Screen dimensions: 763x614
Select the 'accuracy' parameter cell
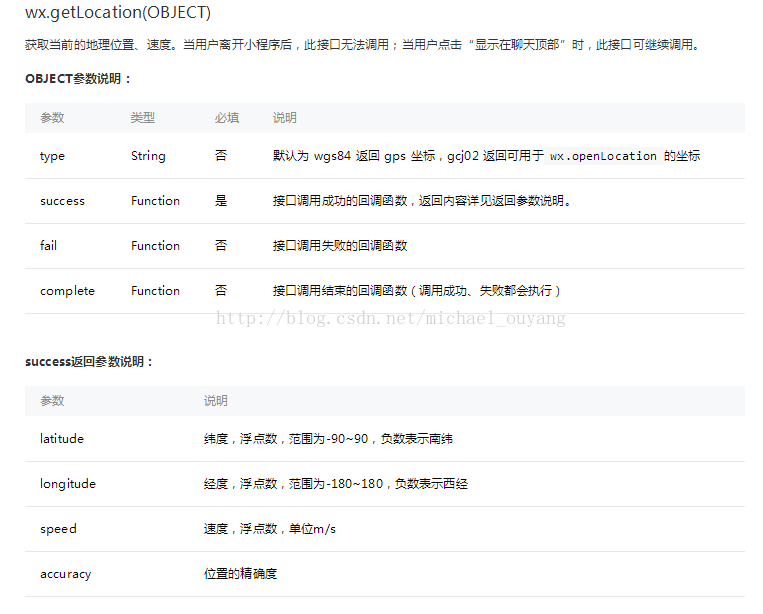tap(65, 574)
